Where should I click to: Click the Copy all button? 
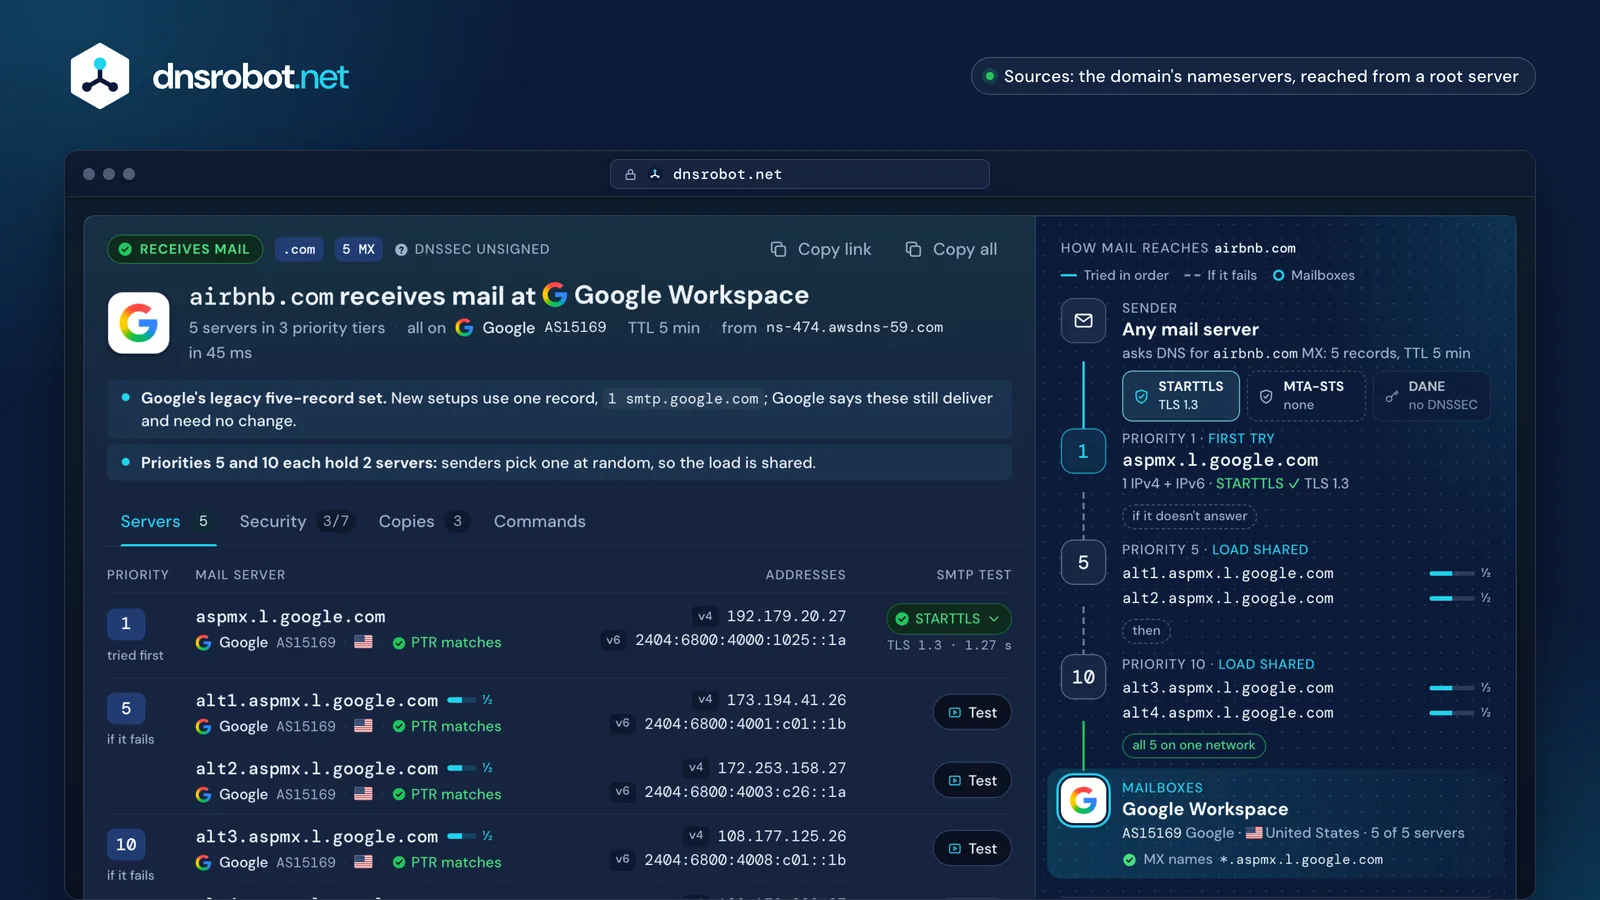tap(951, 249)
